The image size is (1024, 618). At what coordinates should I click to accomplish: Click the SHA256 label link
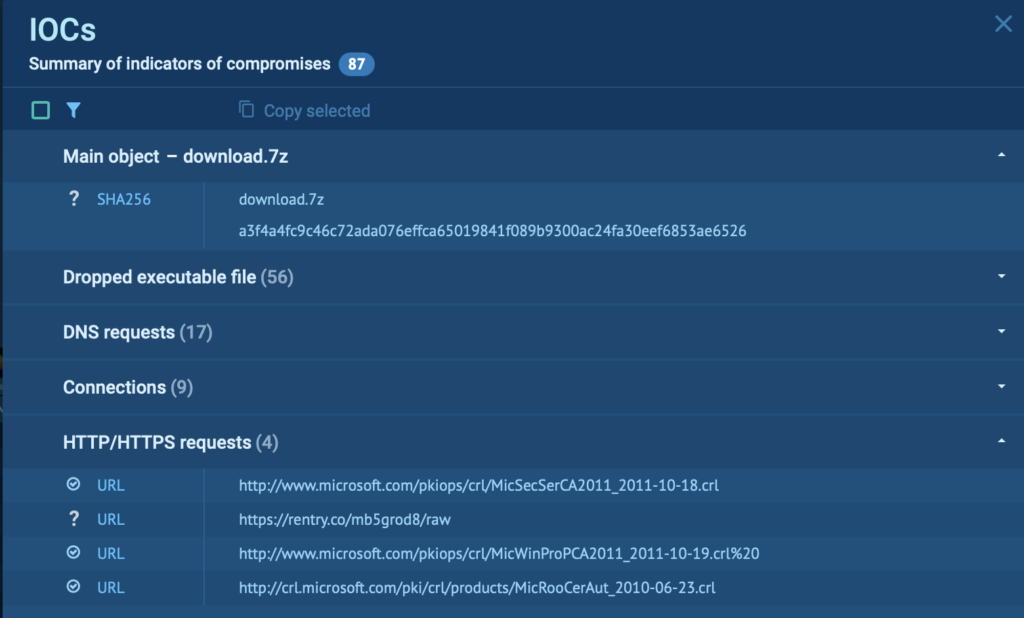pyautogui.click(x=124, y=199)
